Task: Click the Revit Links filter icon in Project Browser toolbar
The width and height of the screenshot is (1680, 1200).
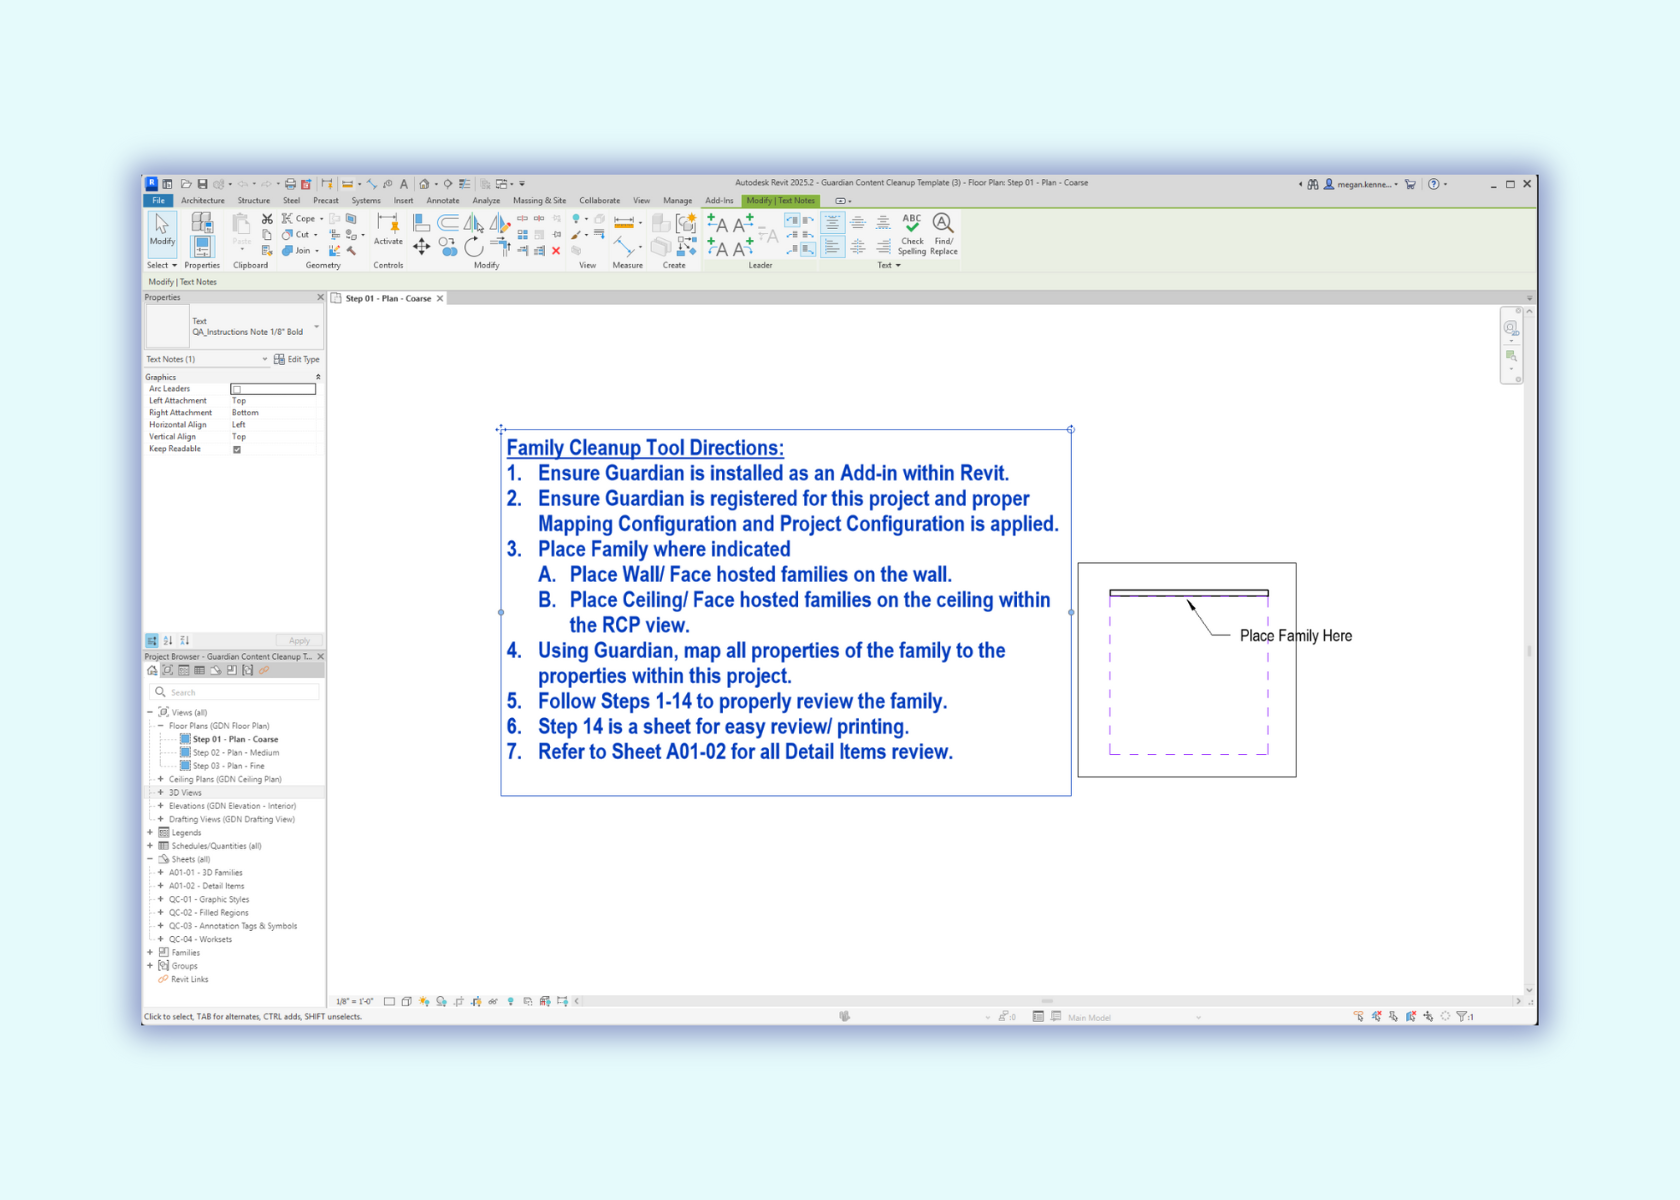Action: [264, 670]
